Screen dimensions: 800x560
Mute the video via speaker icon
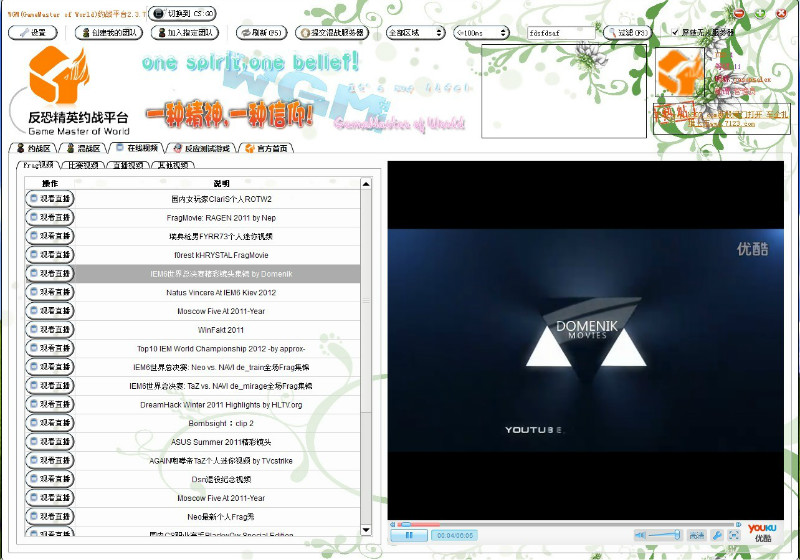(640, 535)
